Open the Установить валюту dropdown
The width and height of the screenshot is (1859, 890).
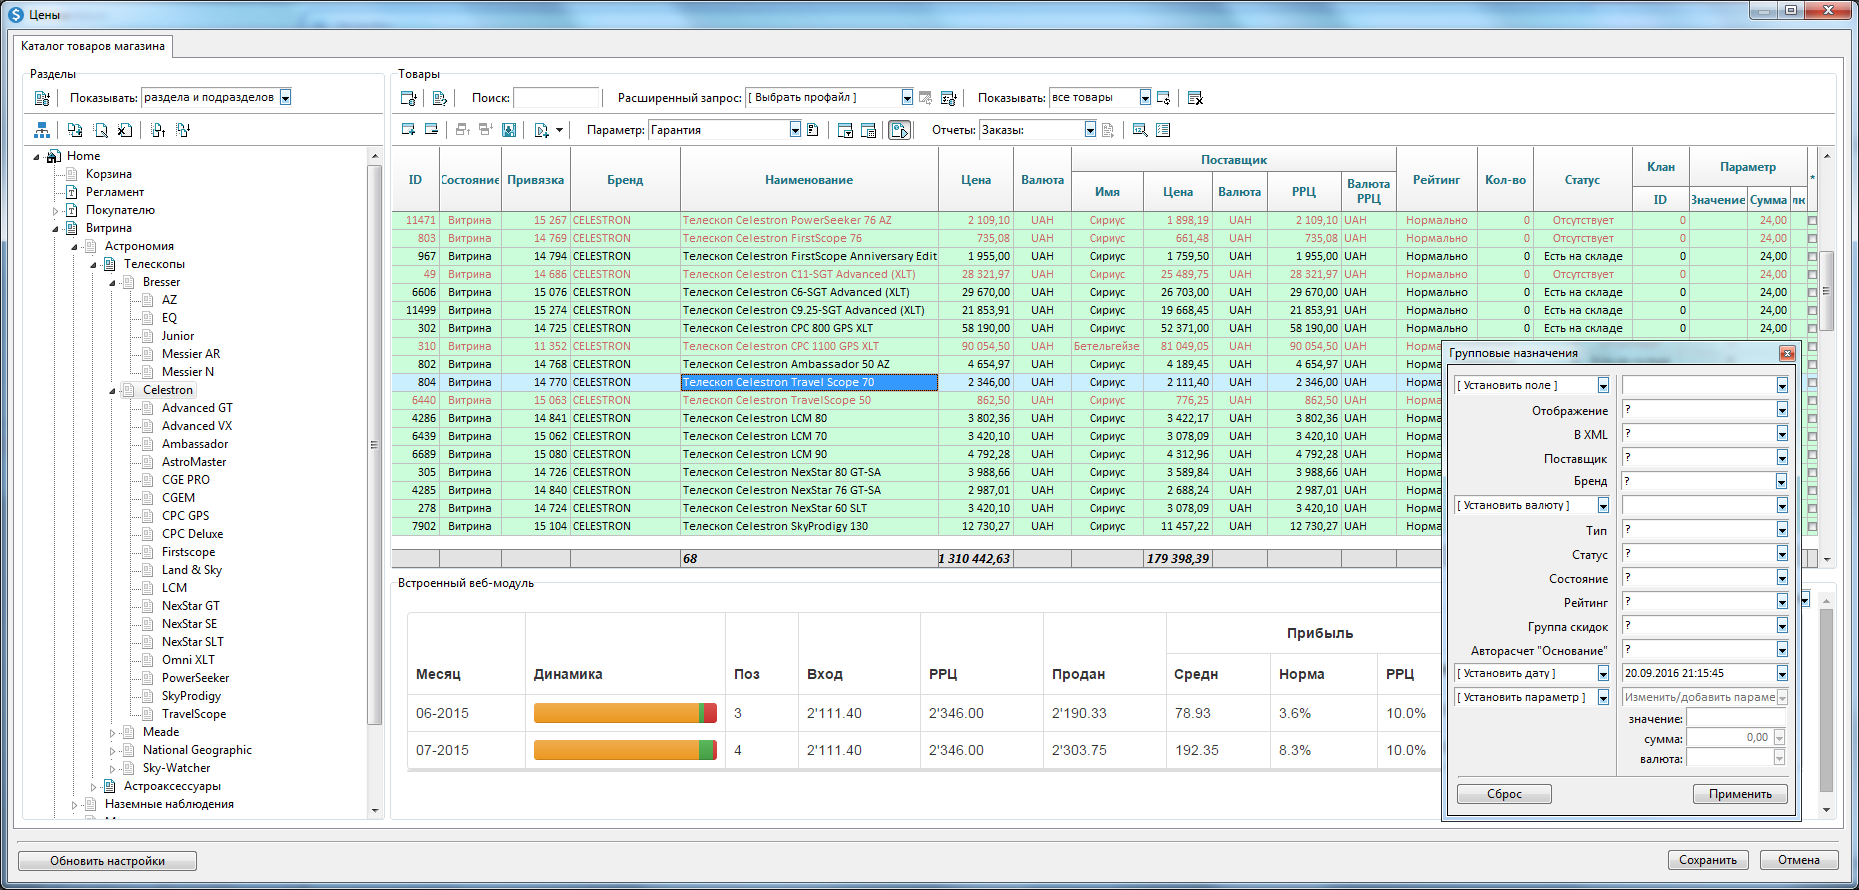[1603, 506]
